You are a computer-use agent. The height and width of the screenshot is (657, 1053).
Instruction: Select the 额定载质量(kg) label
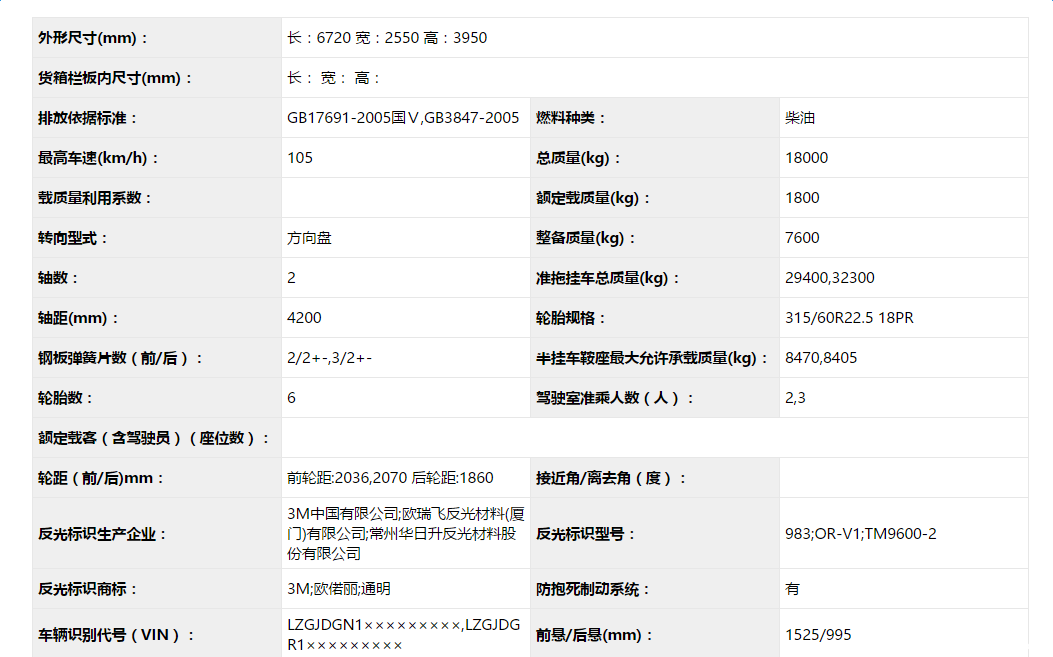[592, 198]
